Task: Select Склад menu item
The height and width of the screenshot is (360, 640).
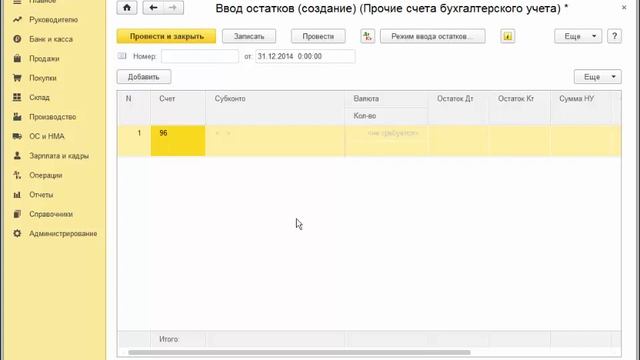Action: 39,98
